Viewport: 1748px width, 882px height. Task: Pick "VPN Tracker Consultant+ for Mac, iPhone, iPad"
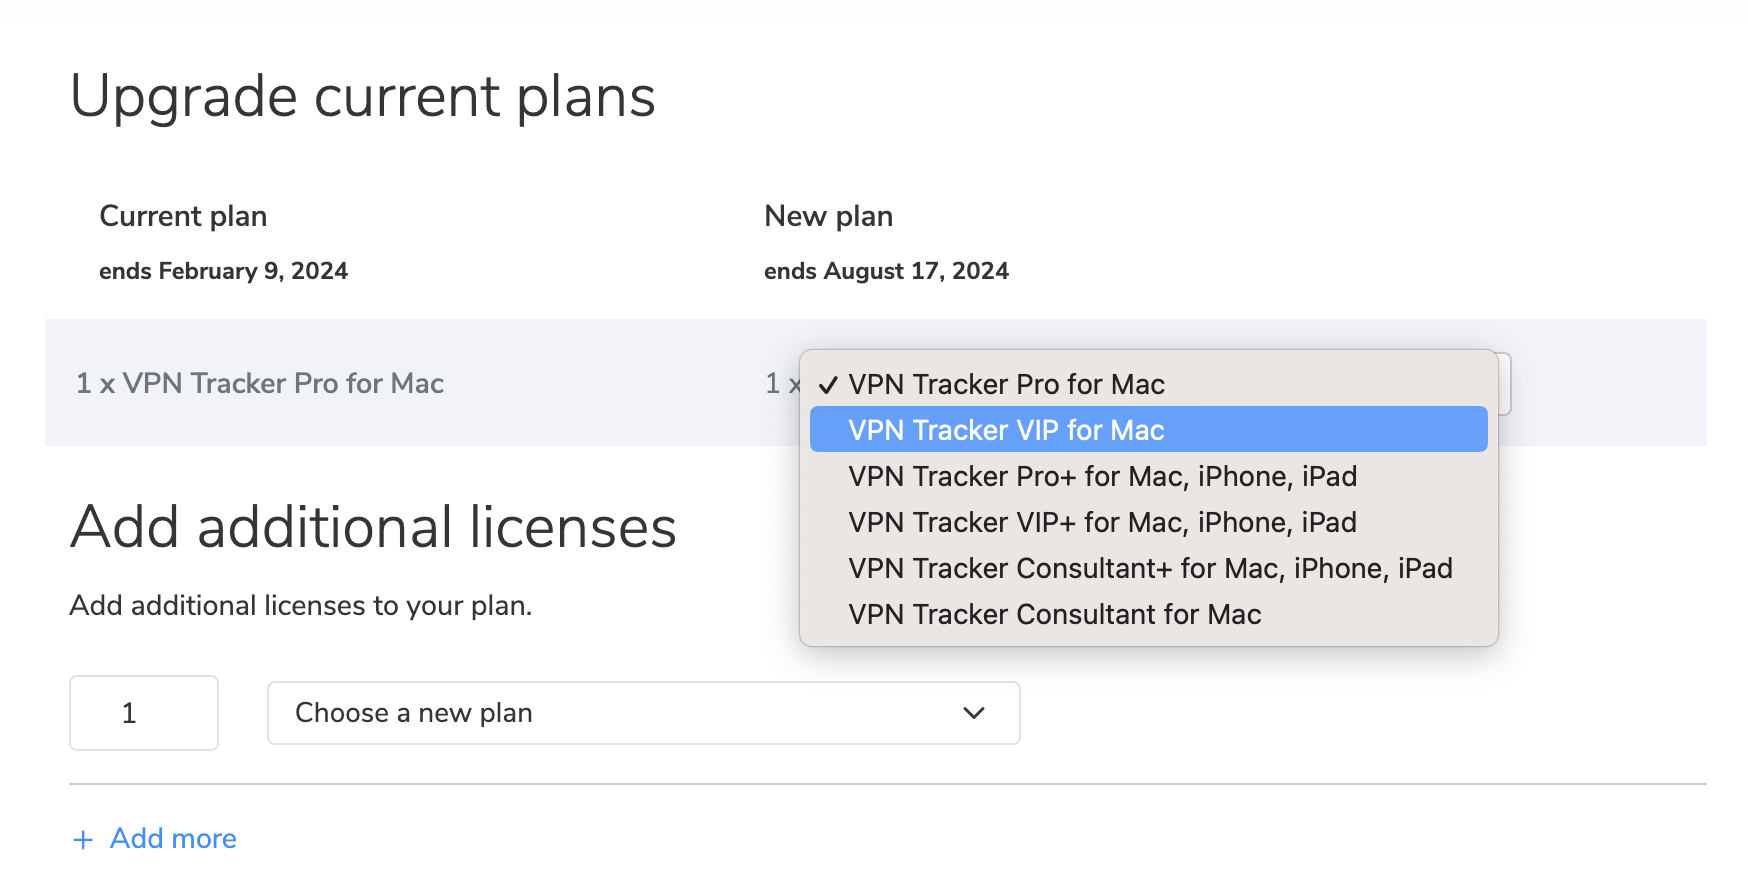click(1150, 568)
